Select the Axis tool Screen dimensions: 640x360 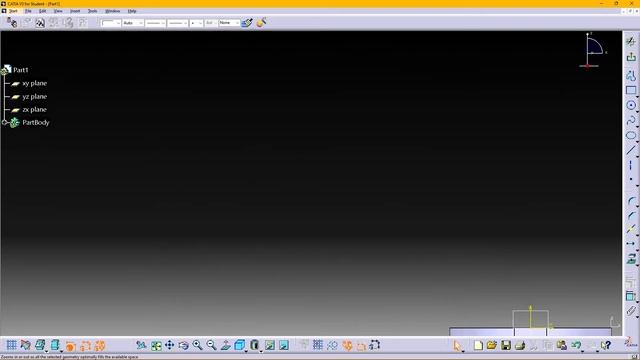point(631,165)
